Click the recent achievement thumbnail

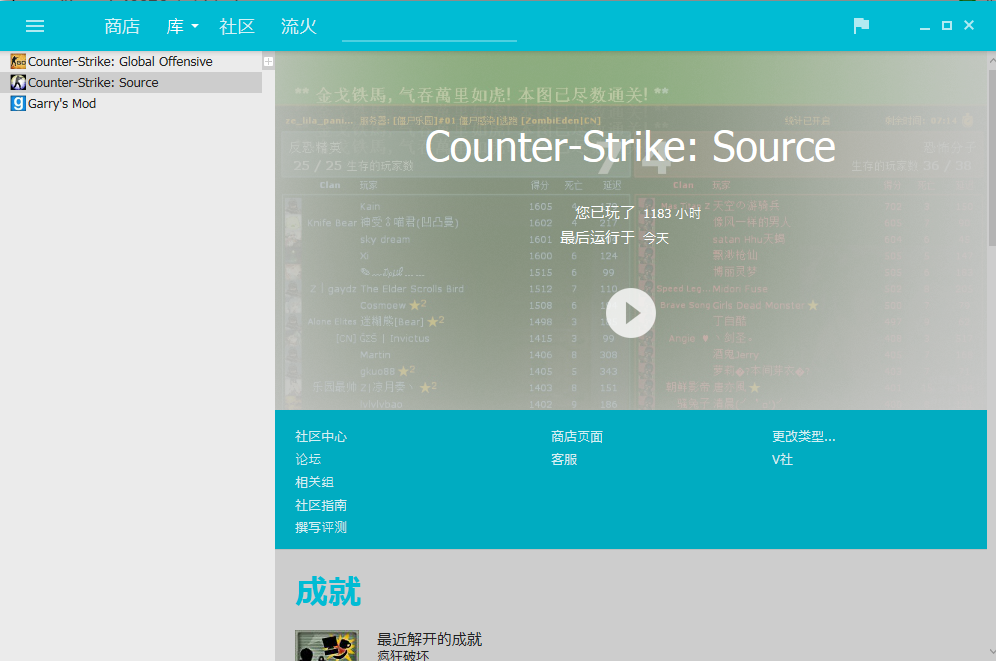click(x=326, y=645)
